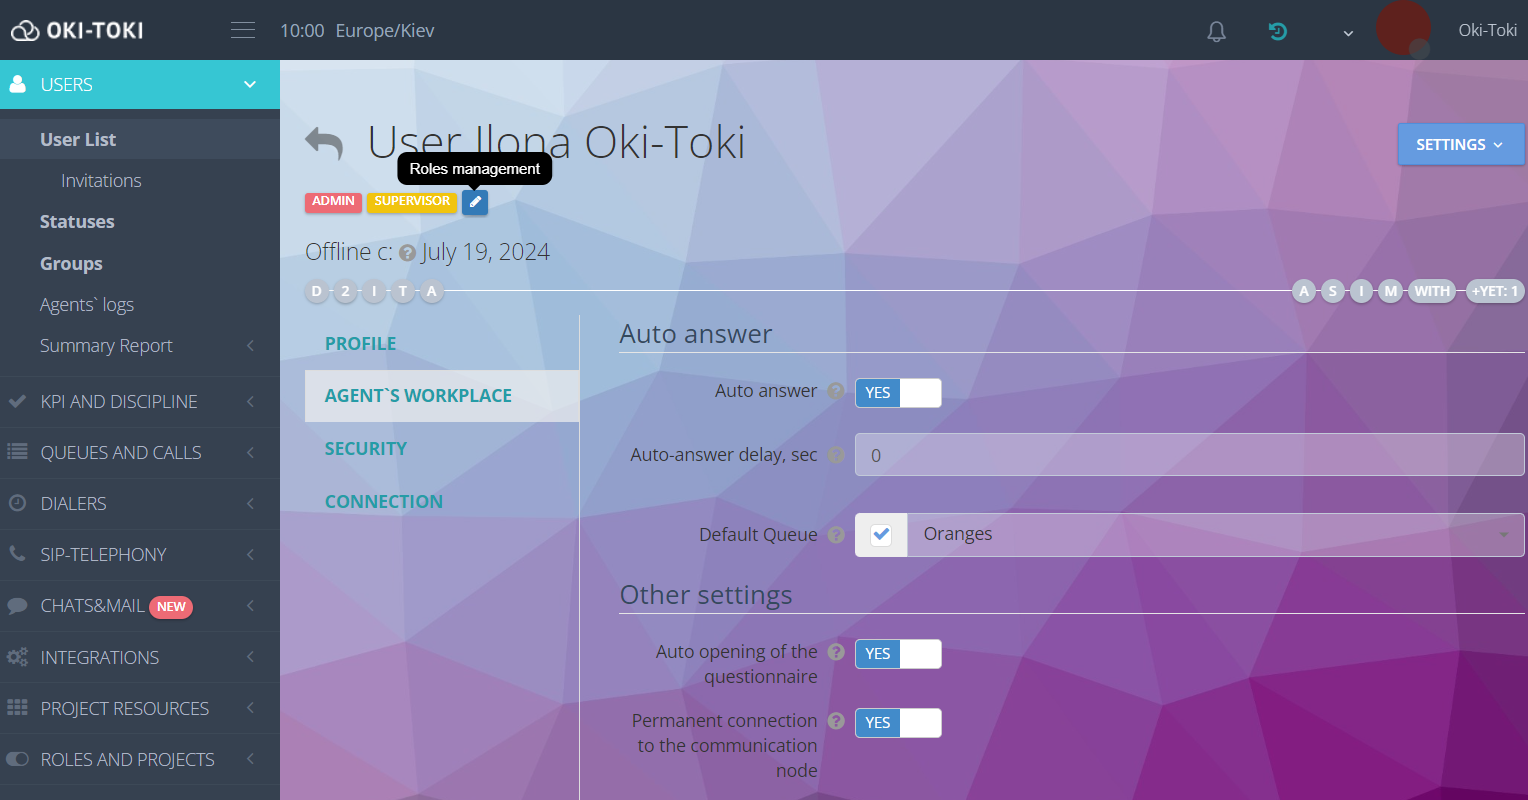Click the Auto-answer delay input field

pyautogui.click(x=1188, y=455)
